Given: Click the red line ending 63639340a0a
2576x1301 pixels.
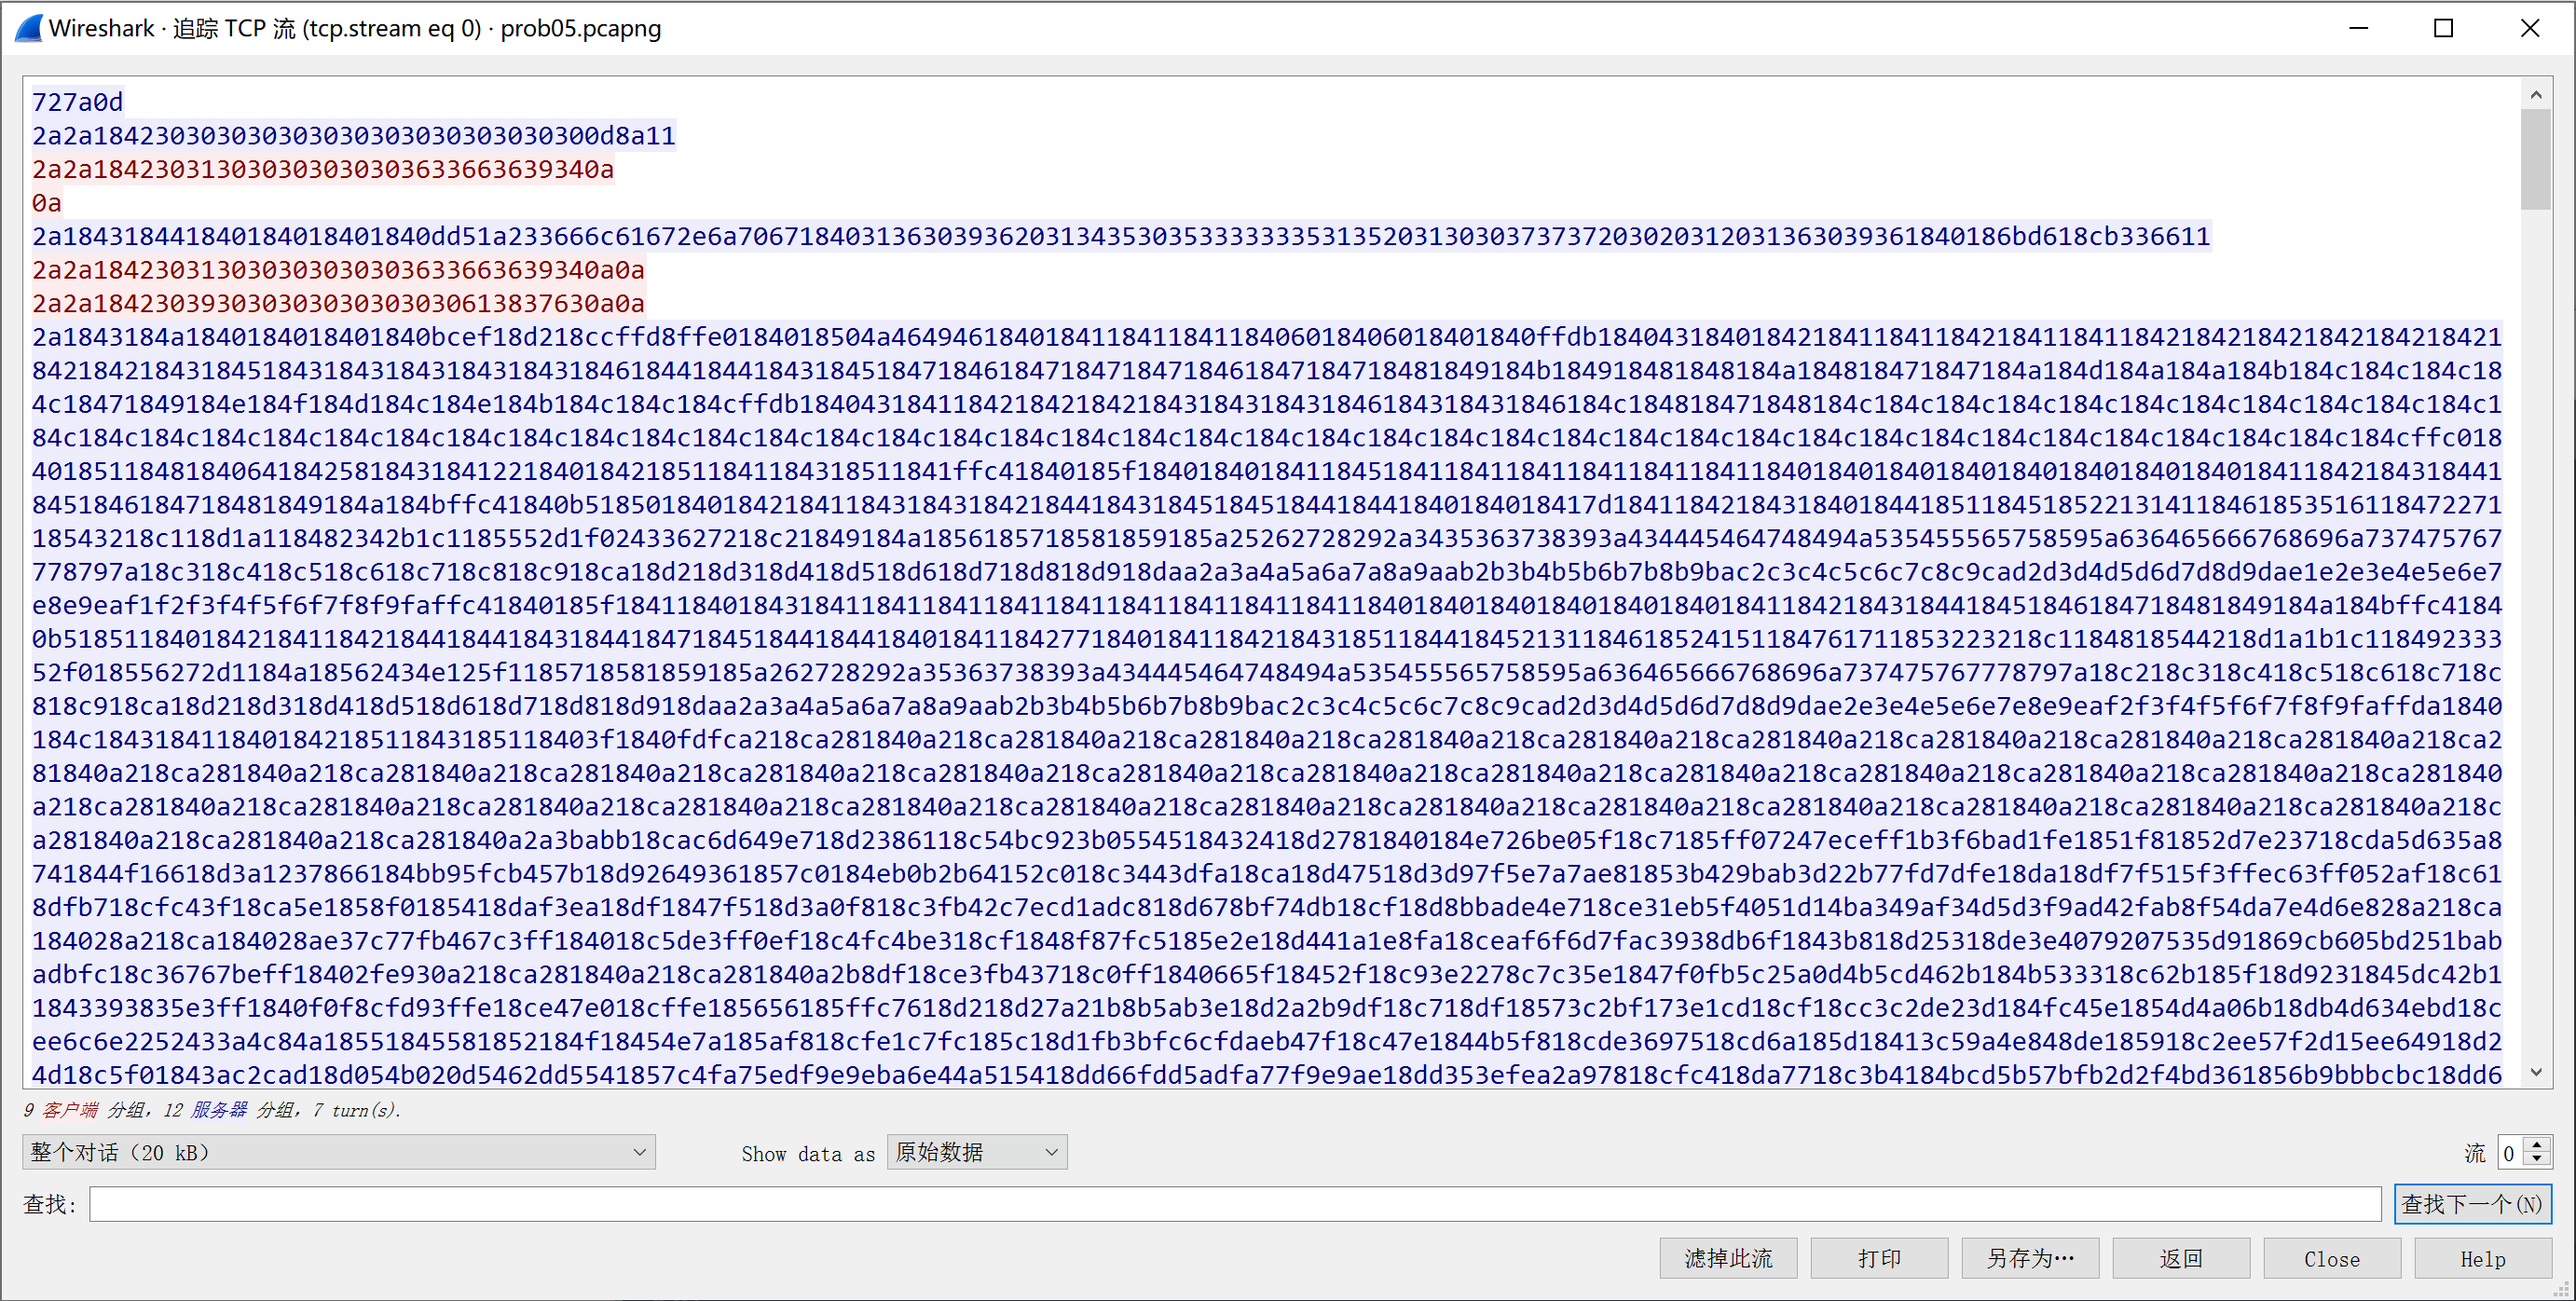Looking at the screenshot, I should point(338,270).
